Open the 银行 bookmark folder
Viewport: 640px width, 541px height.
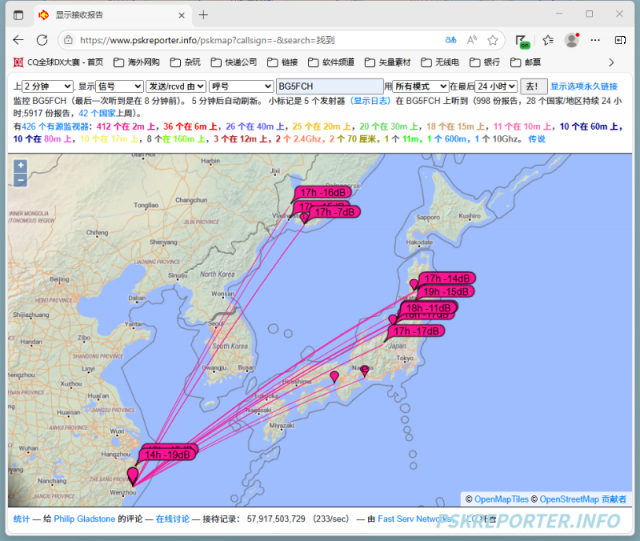pyautogui.click(x=484, y=62)
